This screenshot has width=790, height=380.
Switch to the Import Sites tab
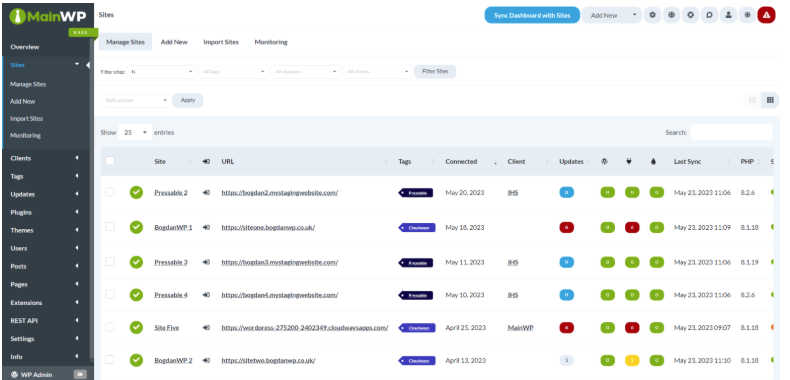coord(221,42)
